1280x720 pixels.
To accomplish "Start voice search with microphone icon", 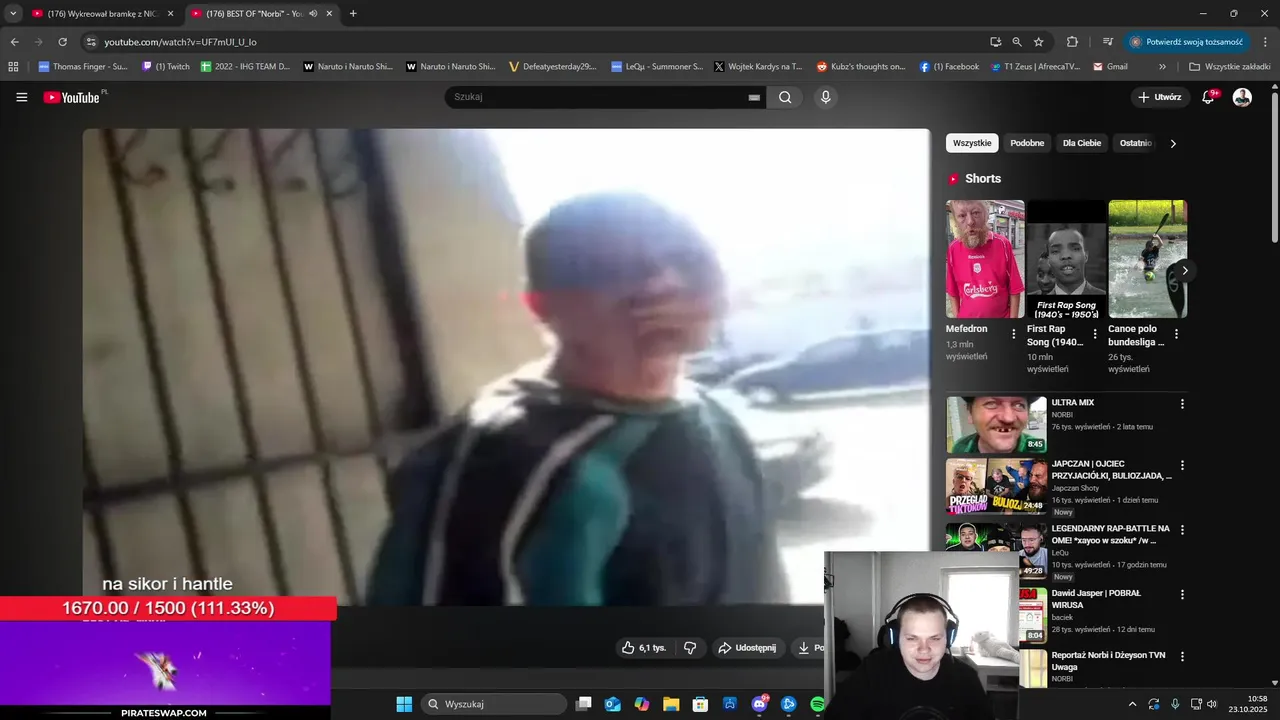I will (825, 97).
